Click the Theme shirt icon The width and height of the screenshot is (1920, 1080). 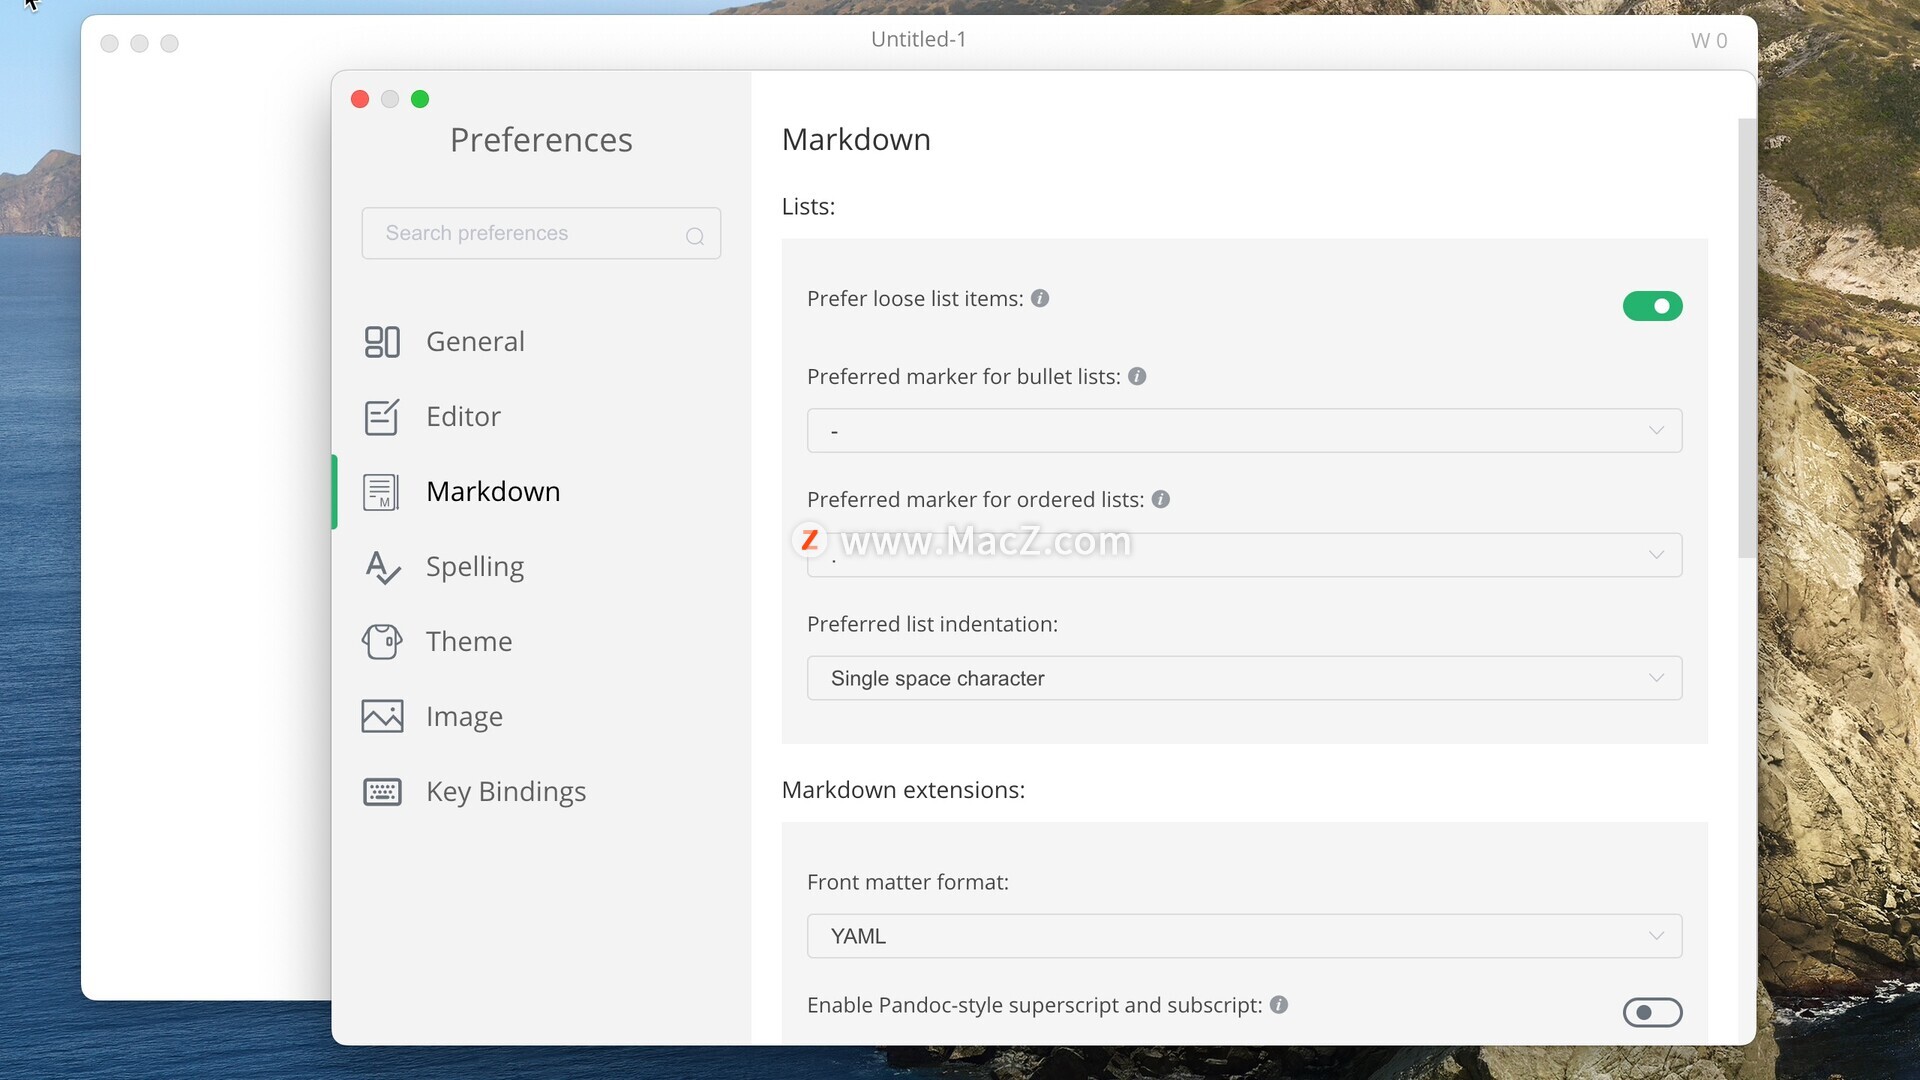[x=381, y=642]
